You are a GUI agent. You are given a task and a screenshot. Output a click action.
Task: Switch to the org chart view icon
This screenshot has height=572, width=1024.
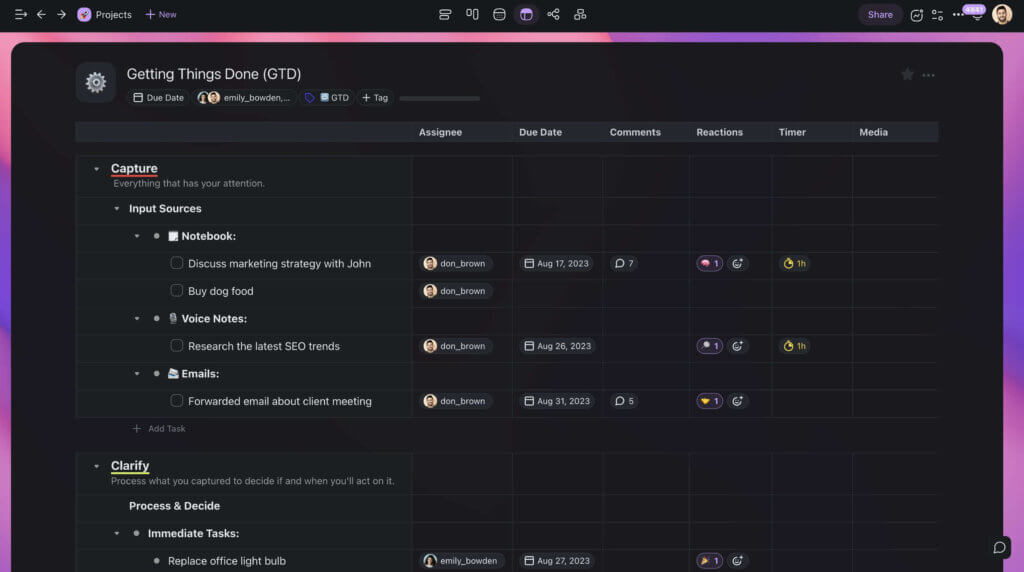coord(580,14)
